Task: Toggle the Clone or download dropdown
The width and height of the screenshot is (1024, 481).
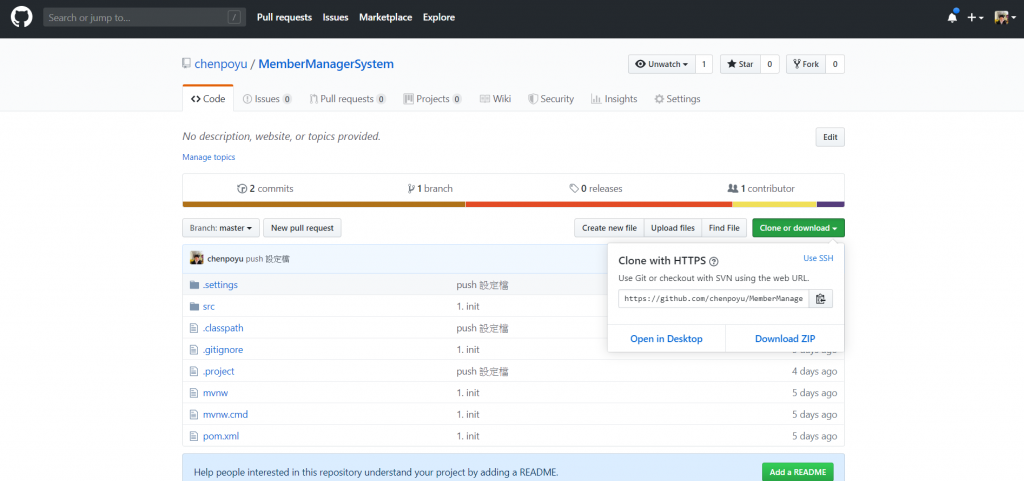Action: (x=798, y=228)
